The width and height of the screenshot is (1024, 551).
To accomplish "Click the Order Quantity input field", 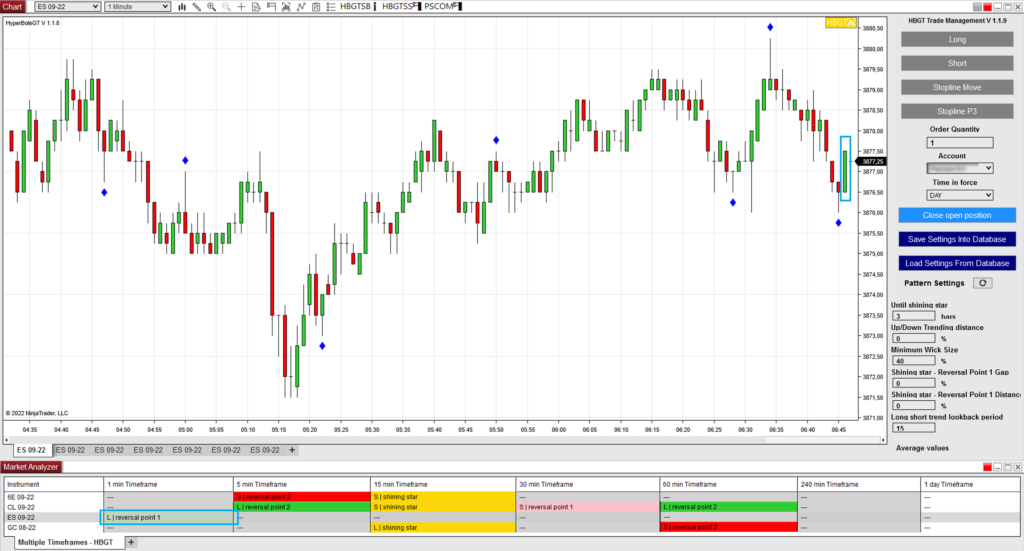I will 960,142.
